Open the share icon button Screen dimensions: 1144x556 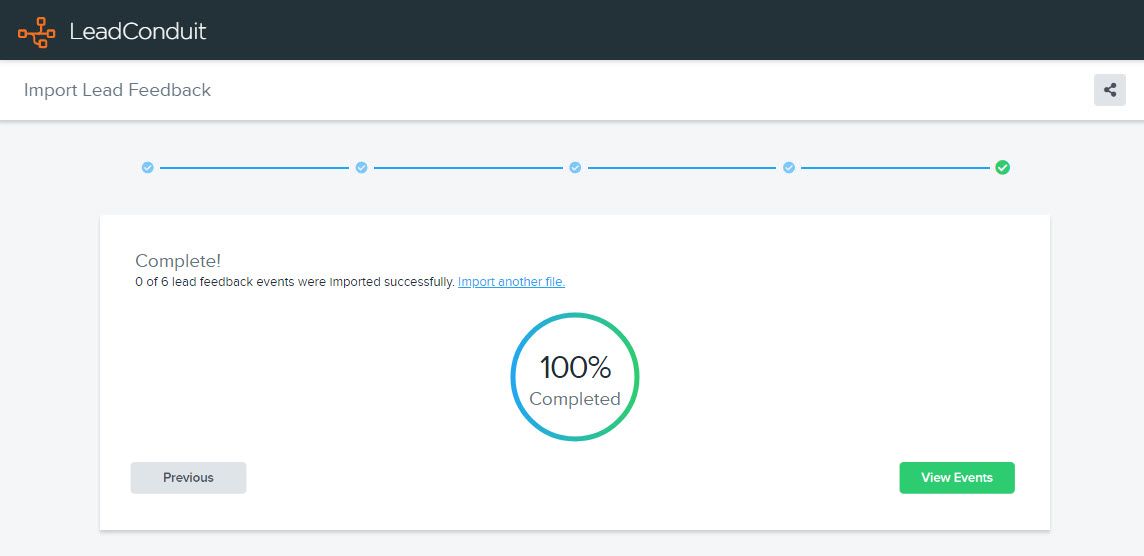click(x=1109, y=90)
